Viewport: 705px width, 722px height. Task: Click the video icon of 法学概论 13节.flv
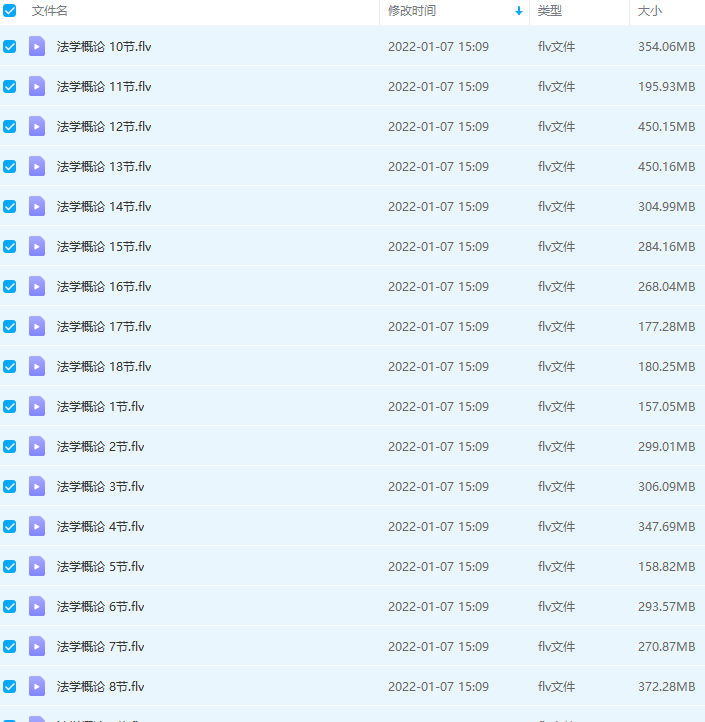37,167
